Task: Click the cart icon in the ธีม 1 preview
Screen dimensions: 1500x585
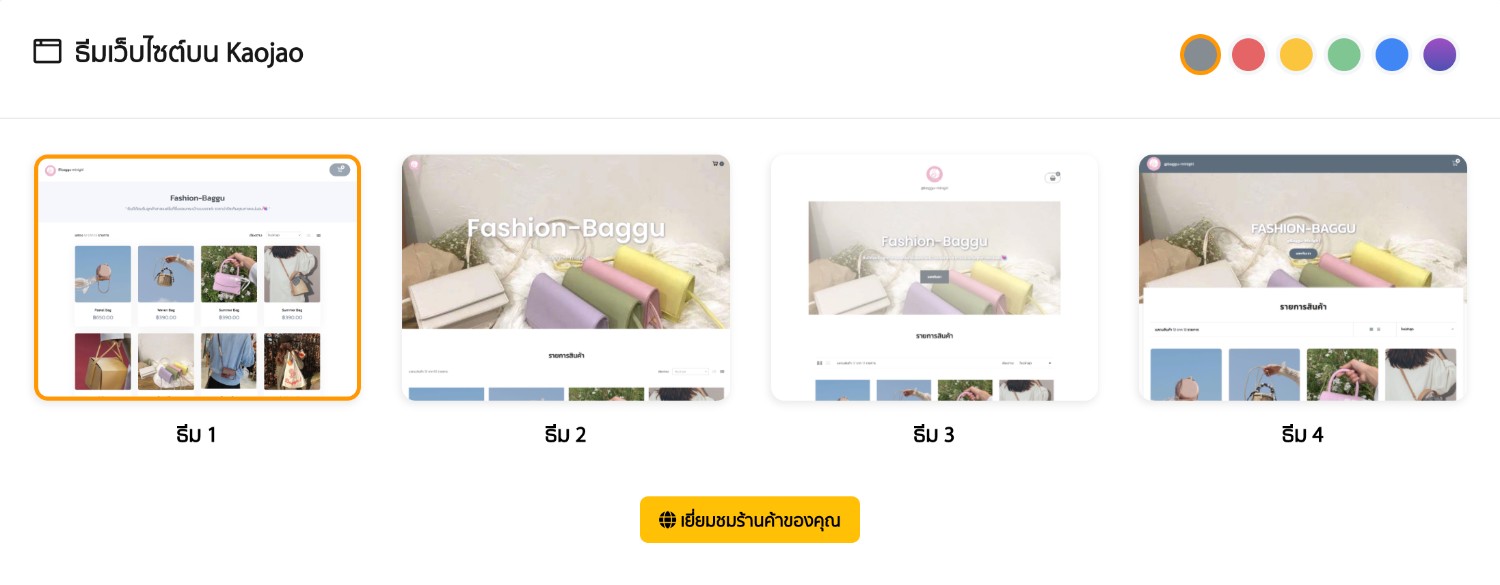Action: [x=340, y=170]
